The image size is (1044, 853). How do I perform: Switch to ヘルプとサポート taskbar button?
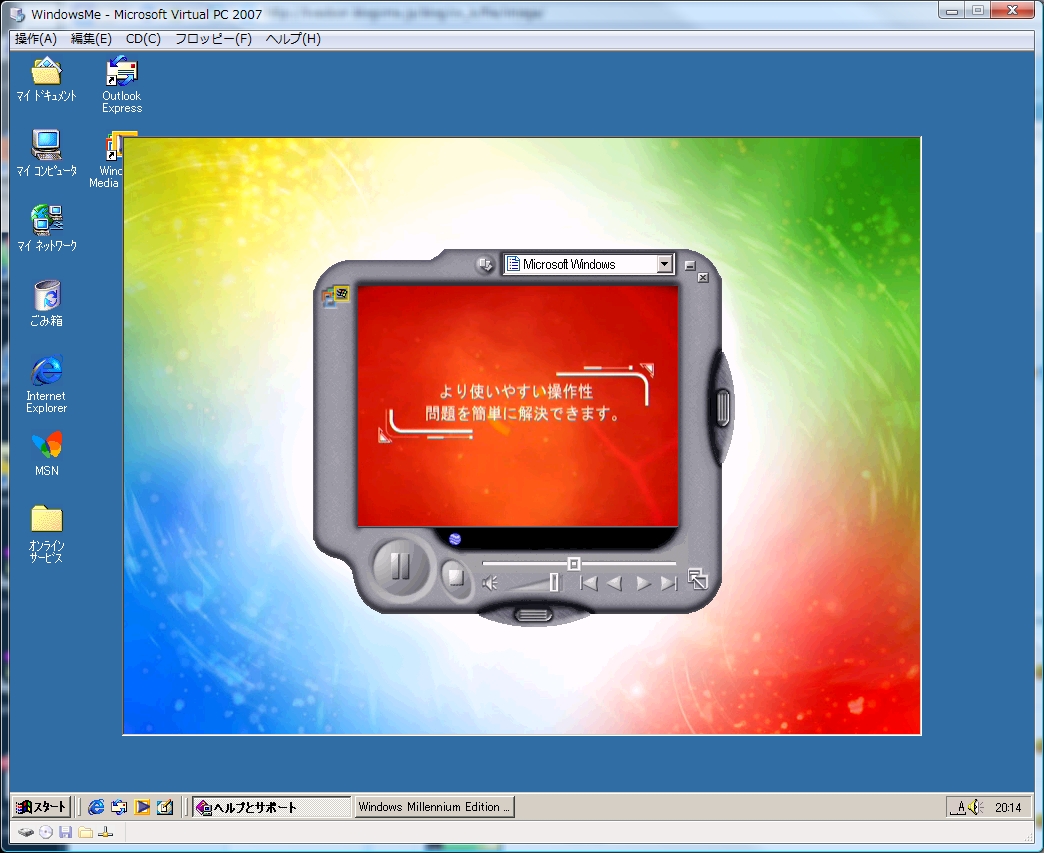coord(272,807)
